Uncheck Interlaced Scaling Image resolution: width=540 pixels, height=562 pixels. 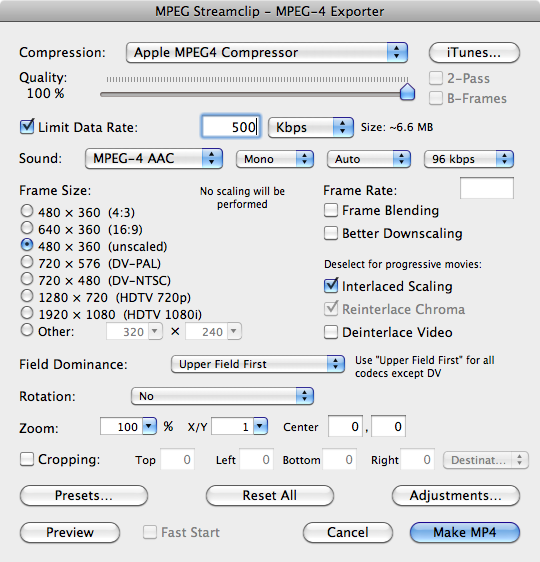[331, 286]
